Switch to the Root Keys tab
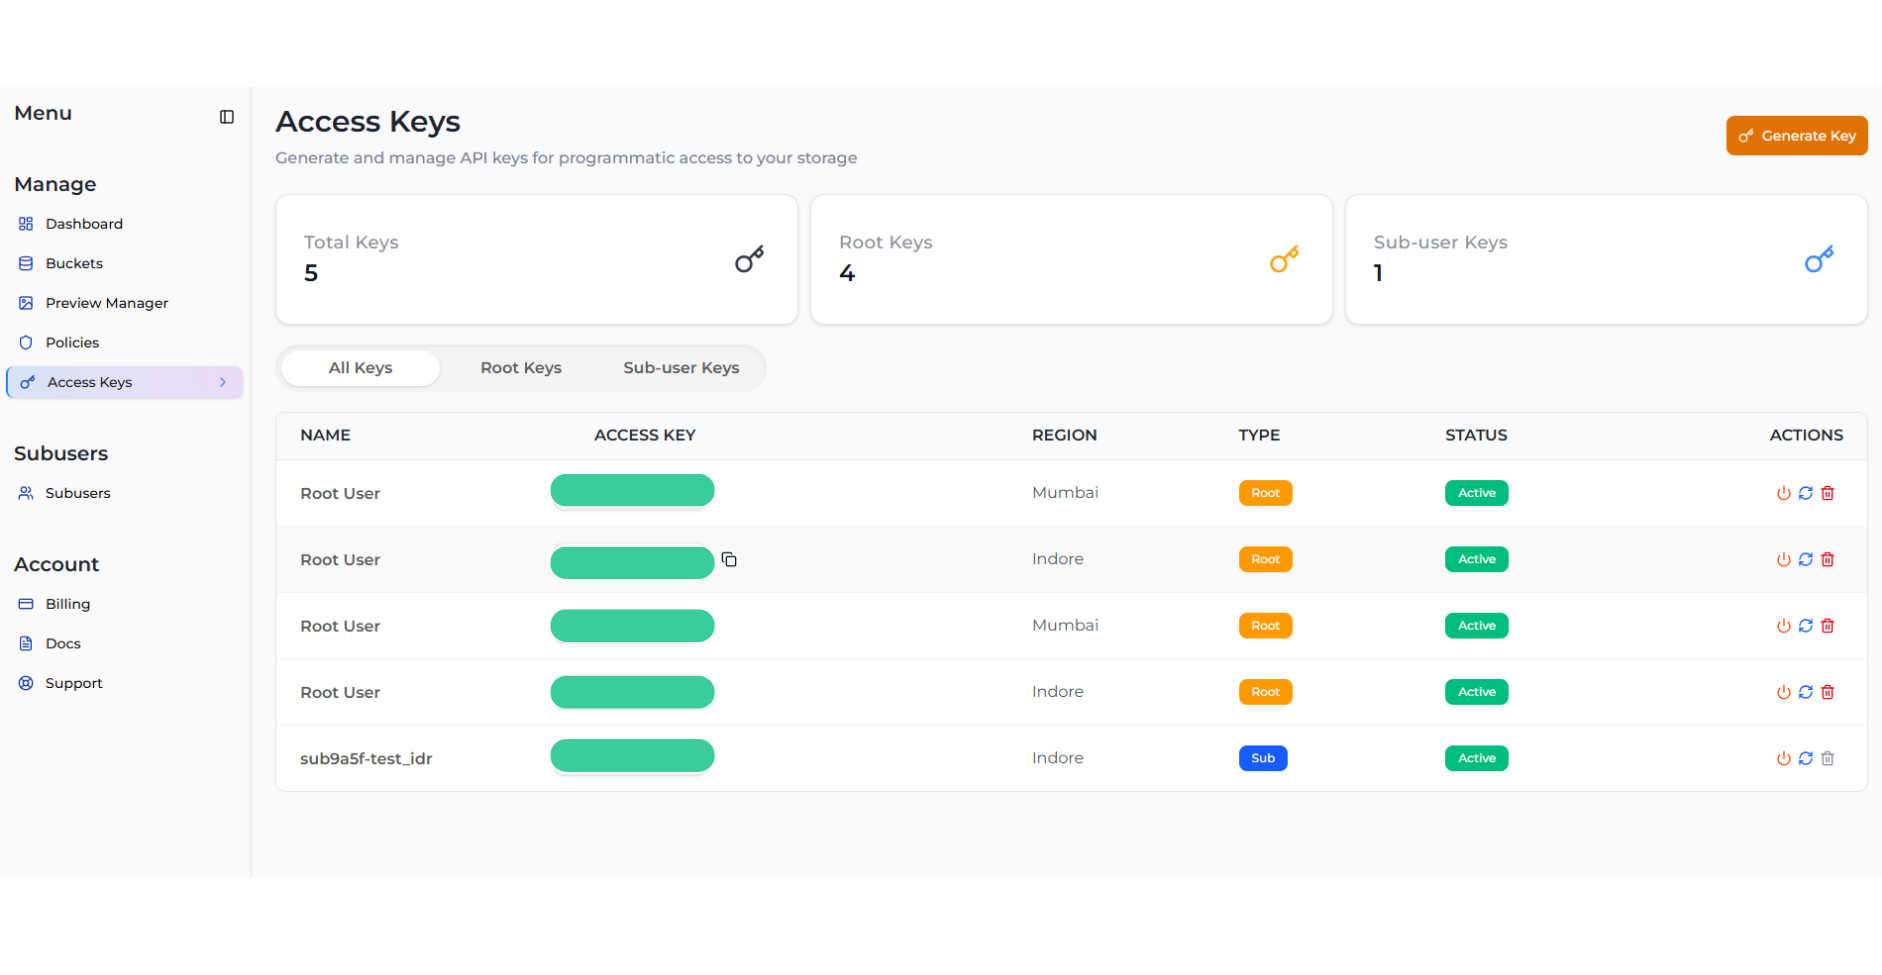This screenshot has height=975, width=1882. pyautogui.click(x=521, y=368)
